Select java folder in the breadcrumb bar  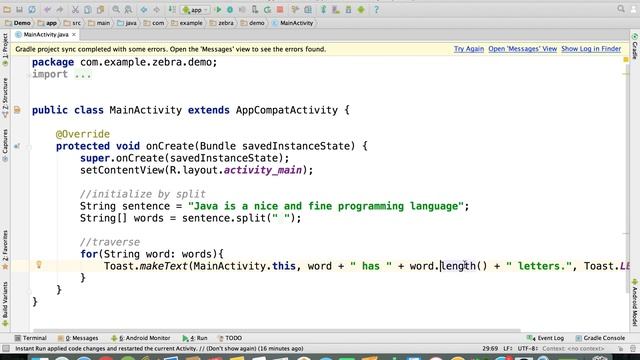click(127, 23)
